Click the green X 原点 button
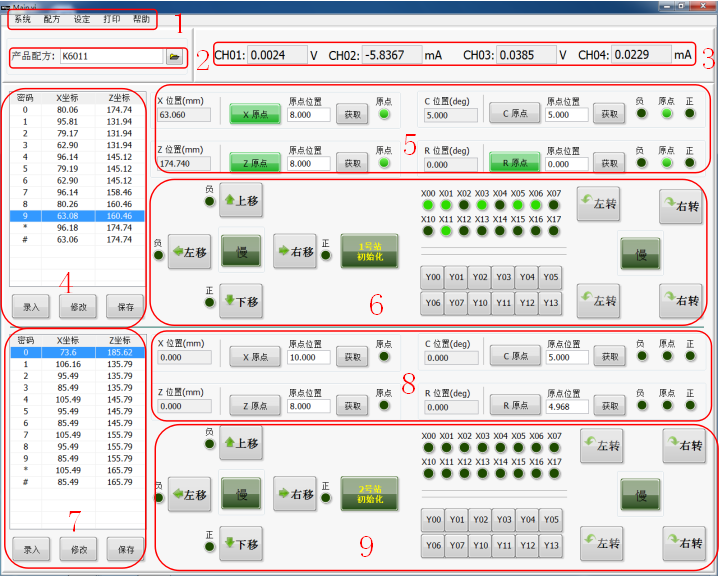This screenshot has width=723, height=576. (x=254, y=115)
